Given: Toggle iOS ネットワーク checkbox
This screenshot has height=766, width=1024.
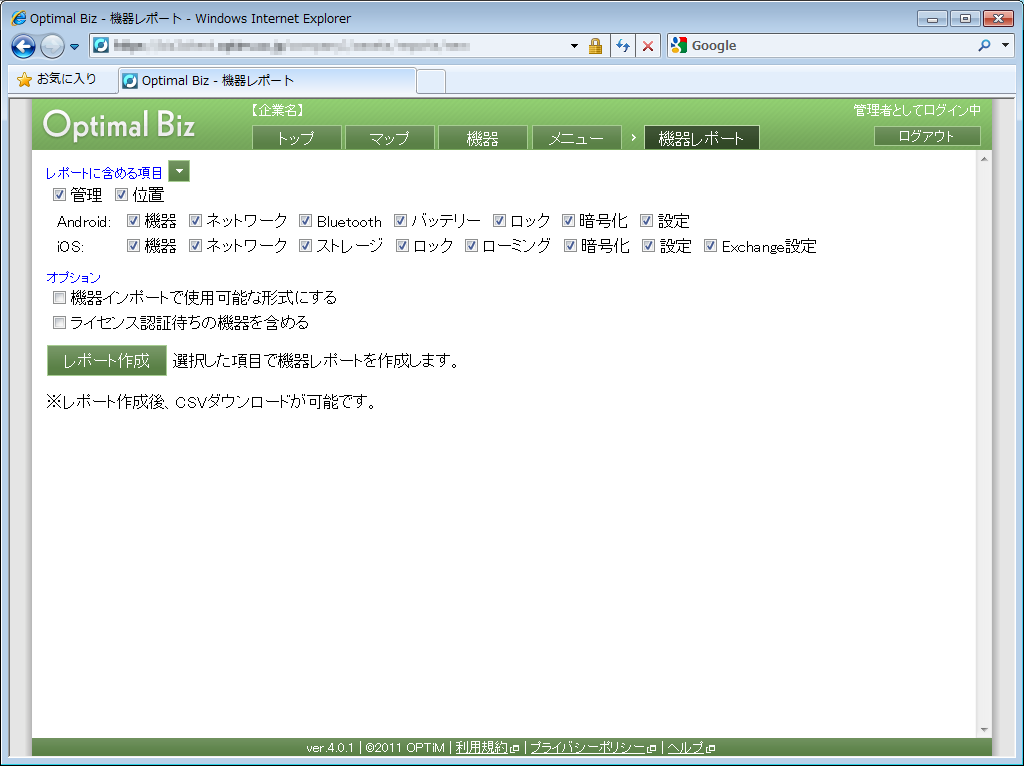Looking at the screenshot, I should tap(195, 246).
